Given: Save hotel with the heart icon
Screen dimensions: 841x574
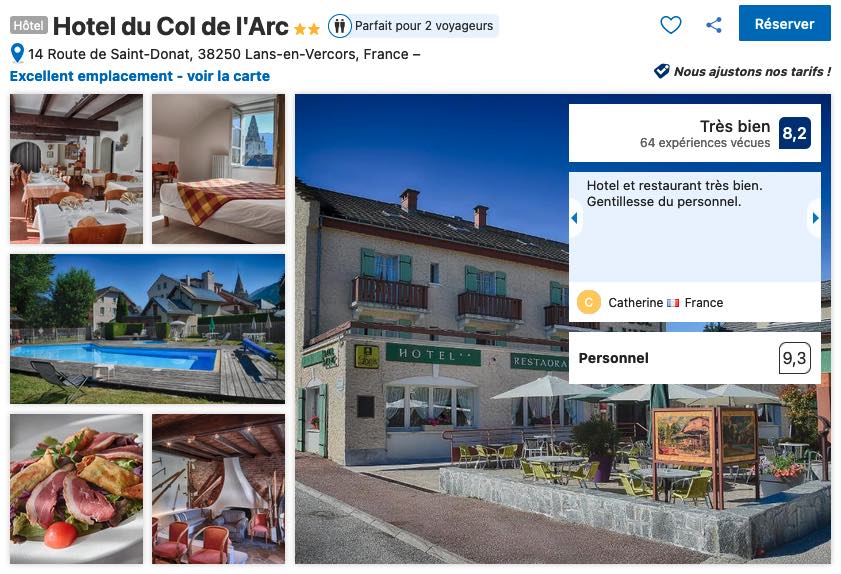Looking at the screenshot, I should [x=670, y=25].
